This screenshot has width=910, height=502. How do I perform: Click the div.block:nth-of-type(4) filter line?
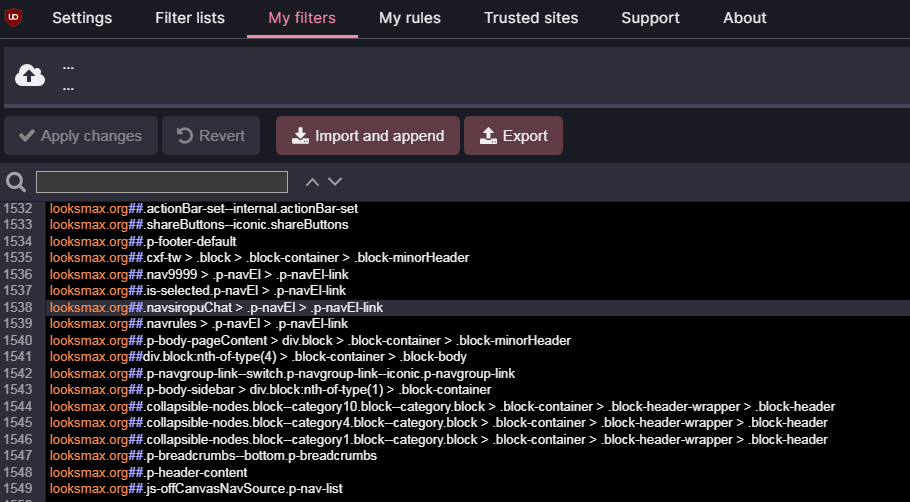(x=258, y=357)
